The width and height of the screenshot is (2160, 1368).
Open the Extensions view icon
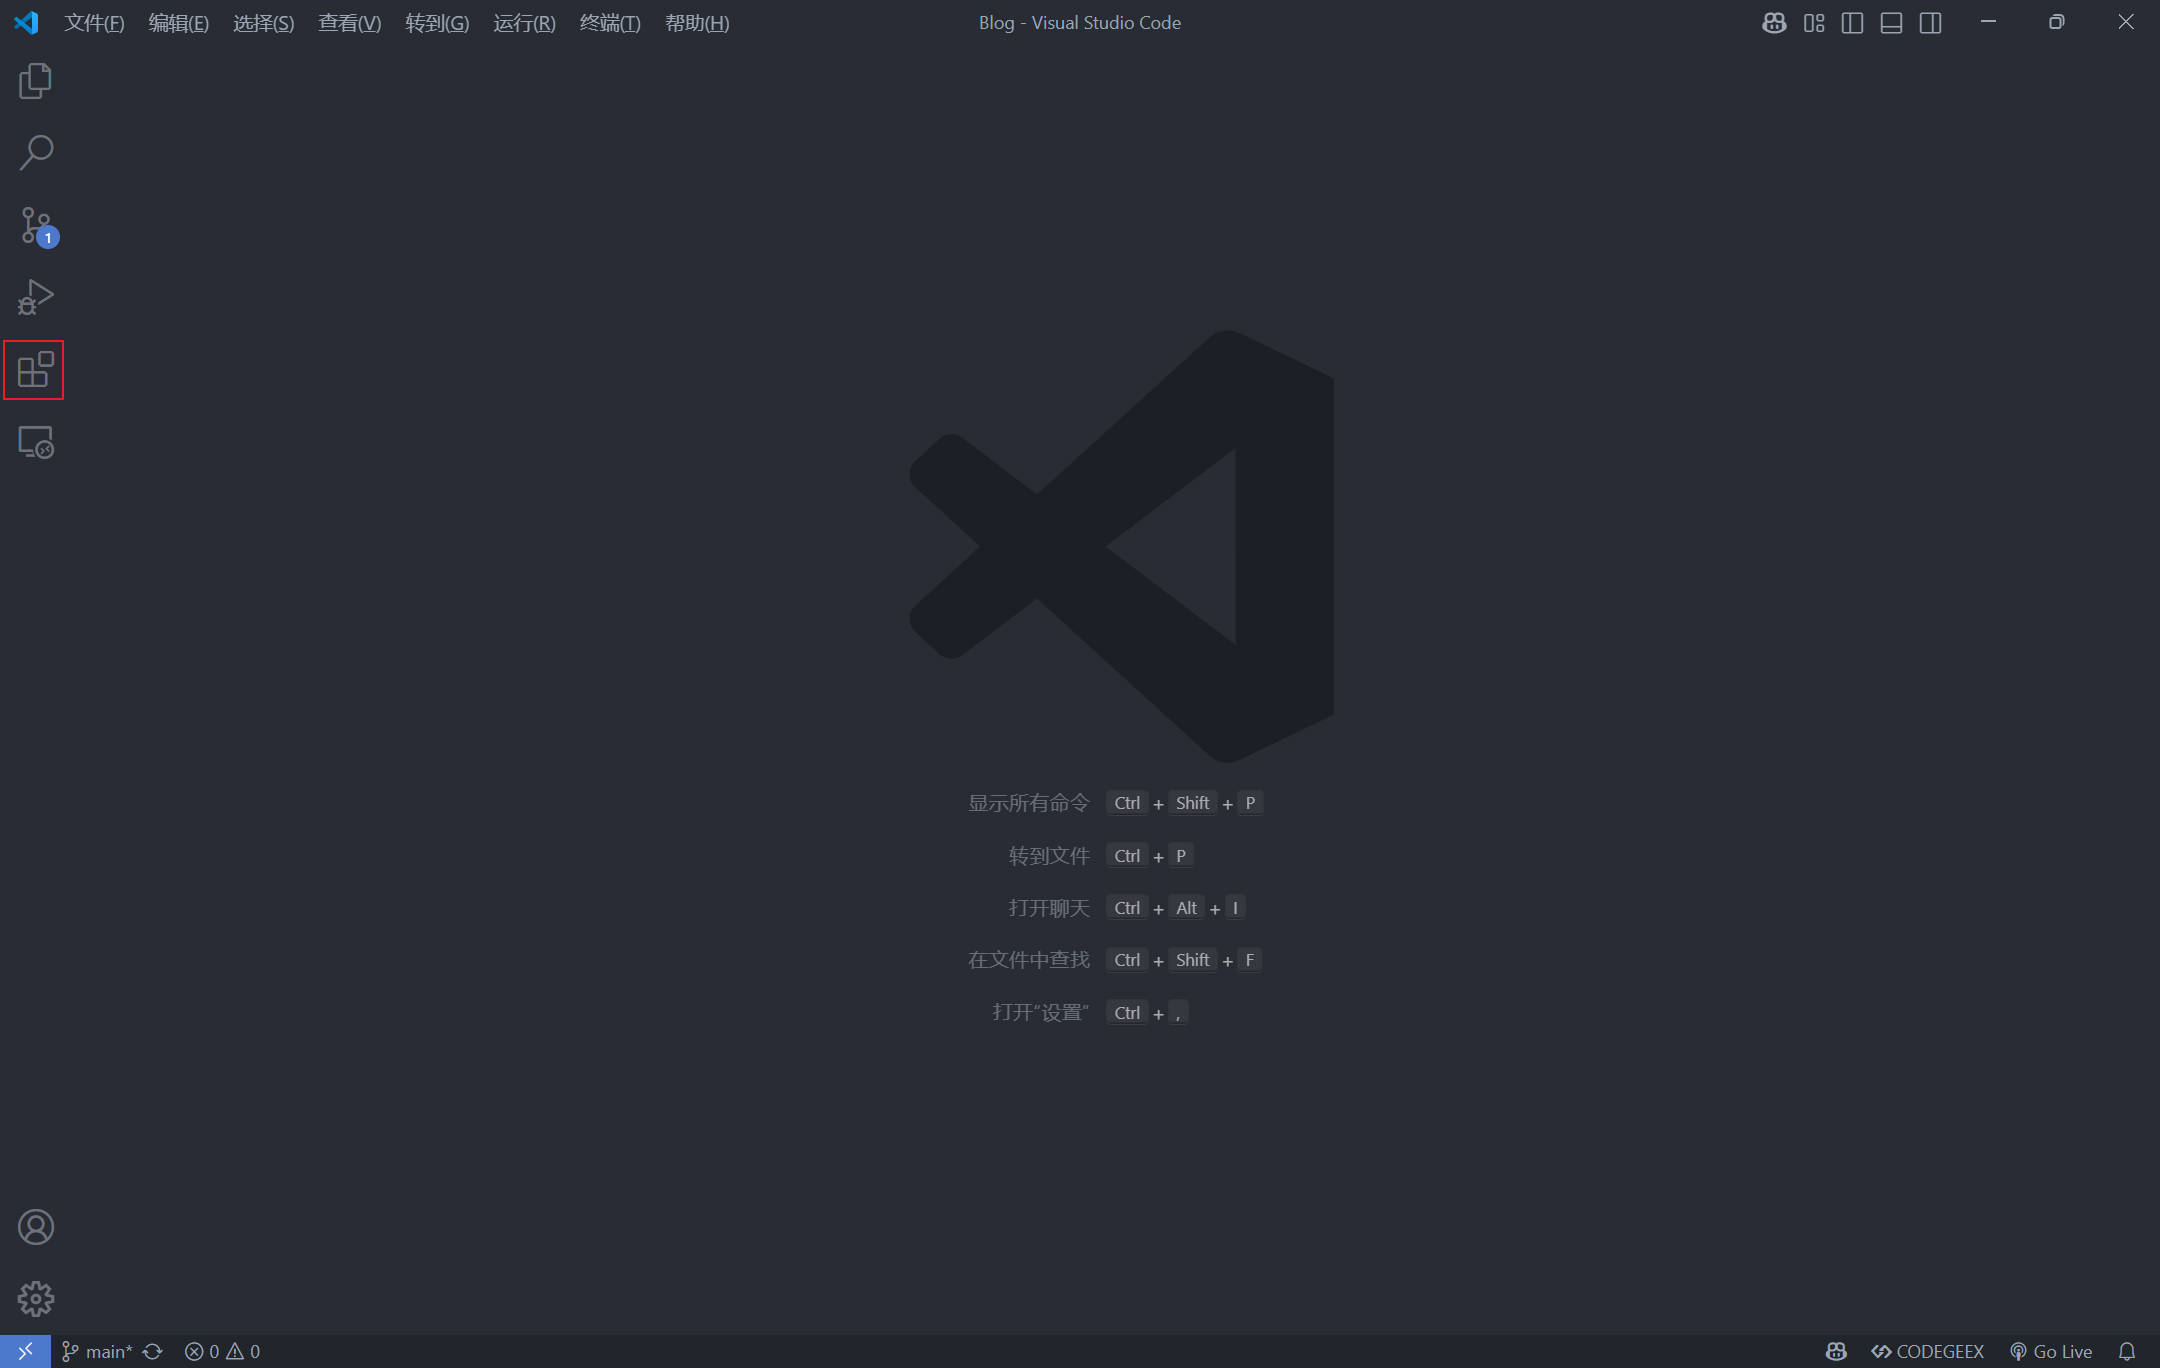35,370
